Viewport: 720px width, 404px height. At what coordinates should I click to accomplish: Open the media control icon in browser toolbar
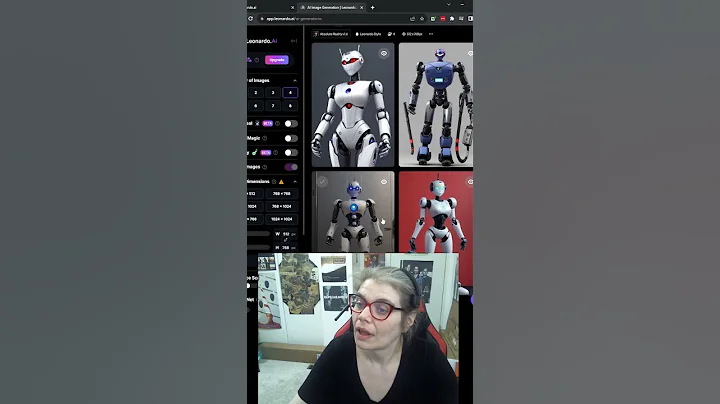tap(461, 19)
